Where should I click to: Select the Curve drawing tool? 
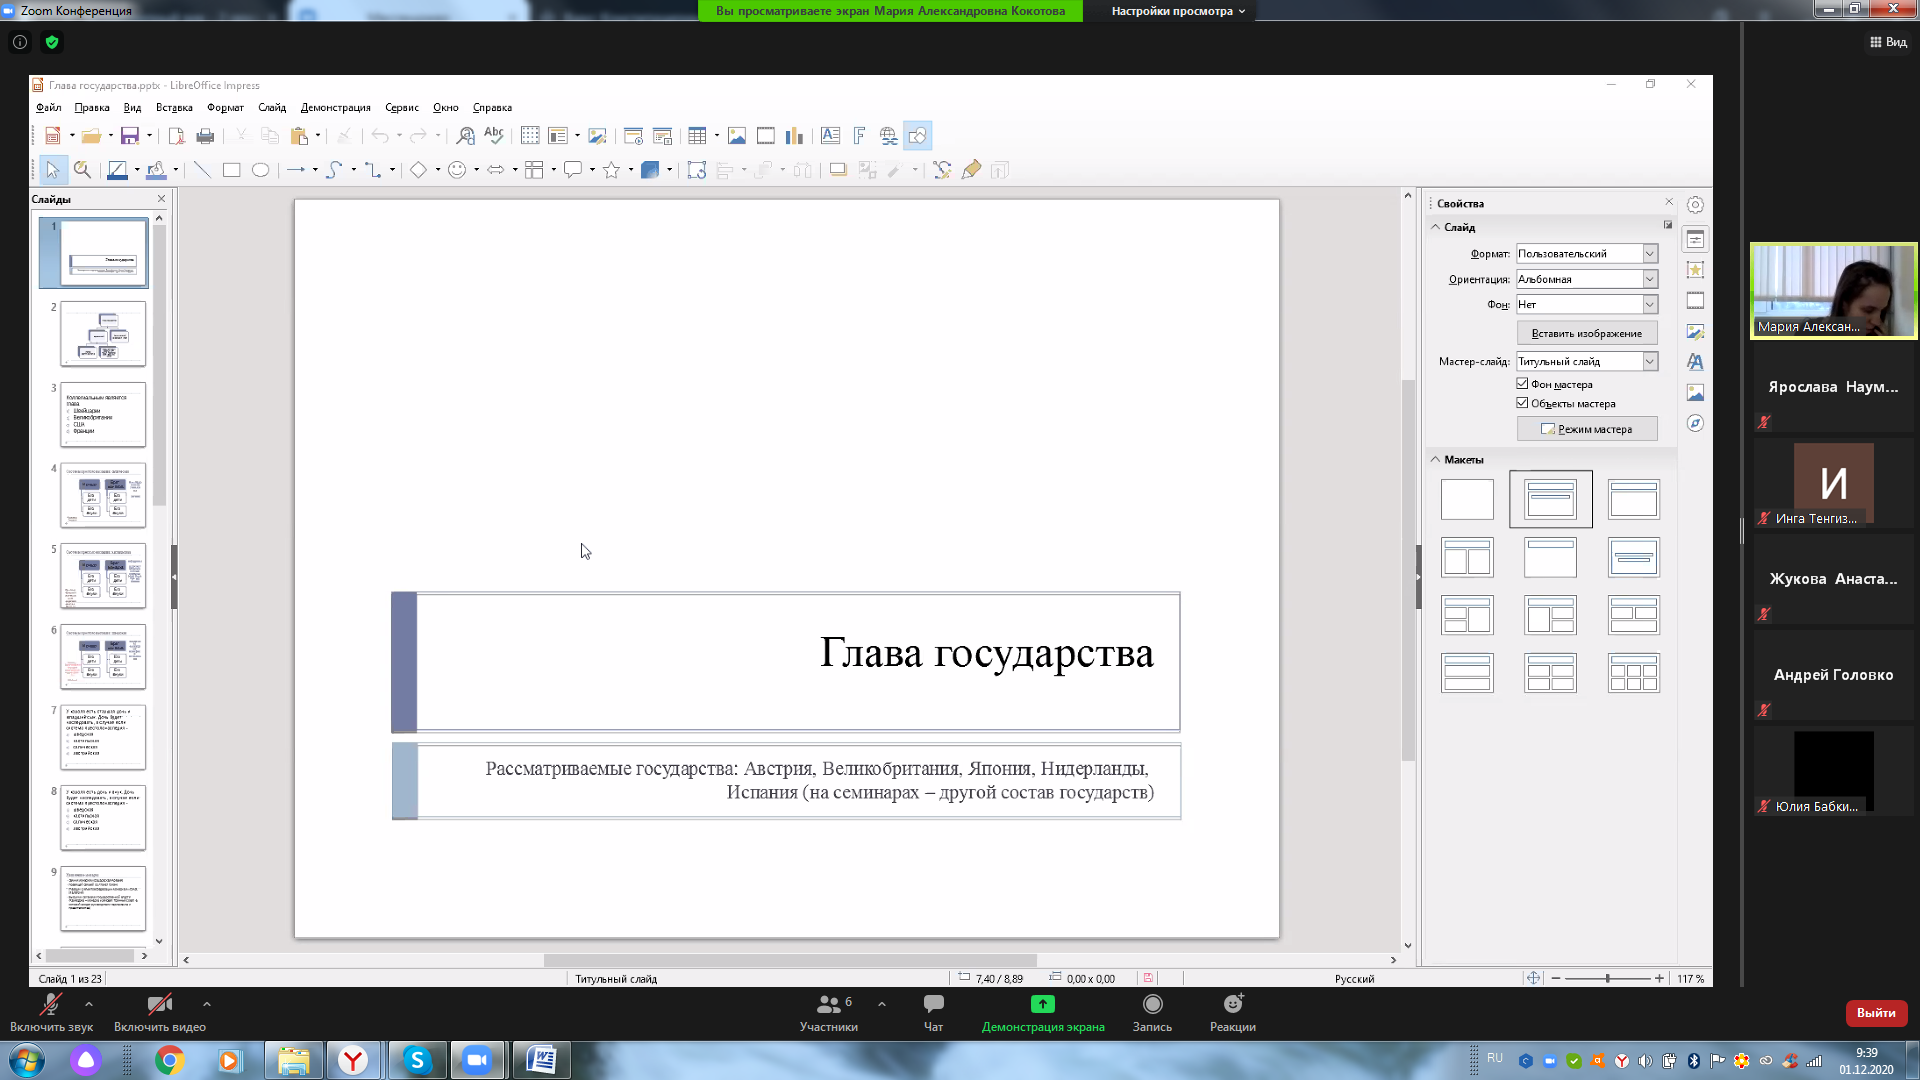(x=334, y=170)
